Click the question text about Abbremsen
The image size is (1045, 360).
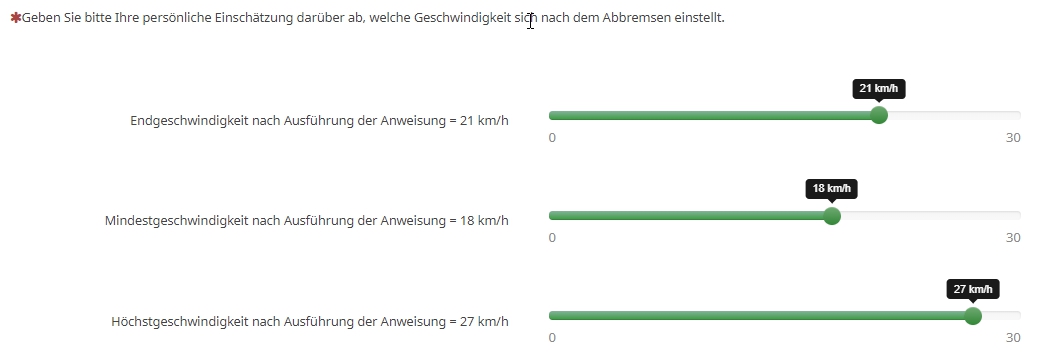[373, 18]
